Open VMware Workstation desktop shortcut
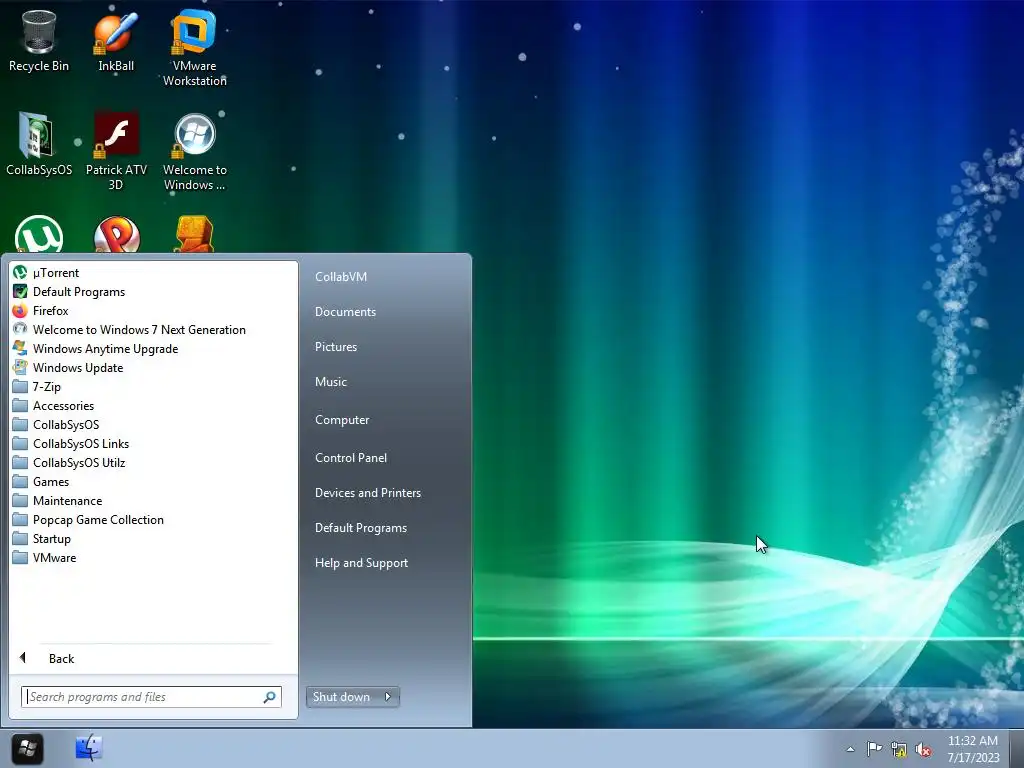Viewport: 1024px width, 768px height. pos(194,48)
